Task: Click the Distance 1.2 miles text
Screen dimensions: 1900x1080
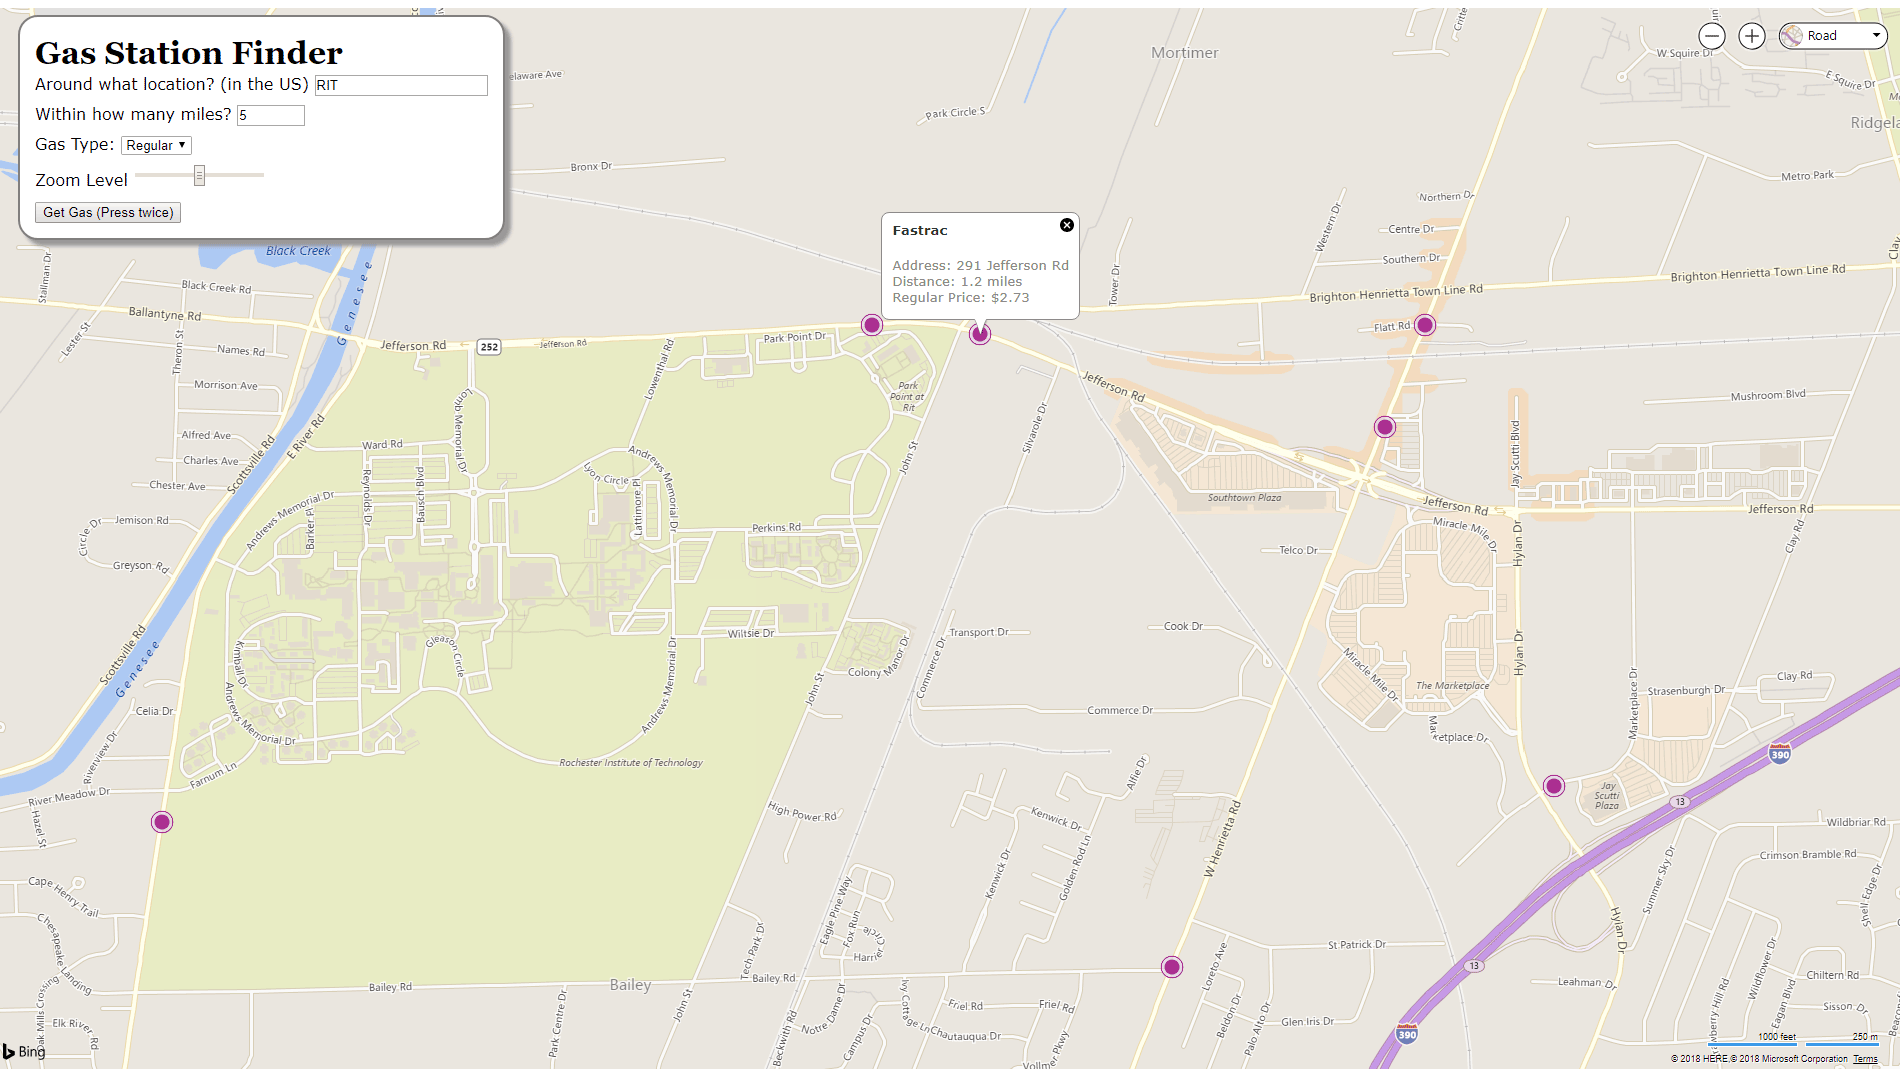Action: [957, 282]
